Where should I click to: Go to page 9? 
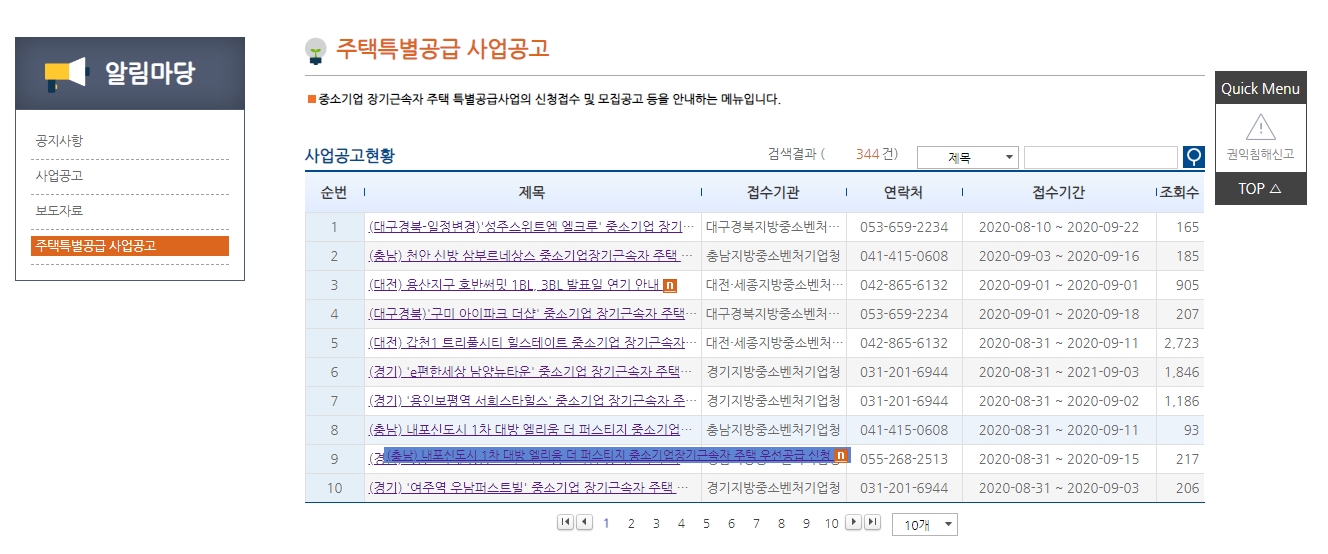point(806,523)
